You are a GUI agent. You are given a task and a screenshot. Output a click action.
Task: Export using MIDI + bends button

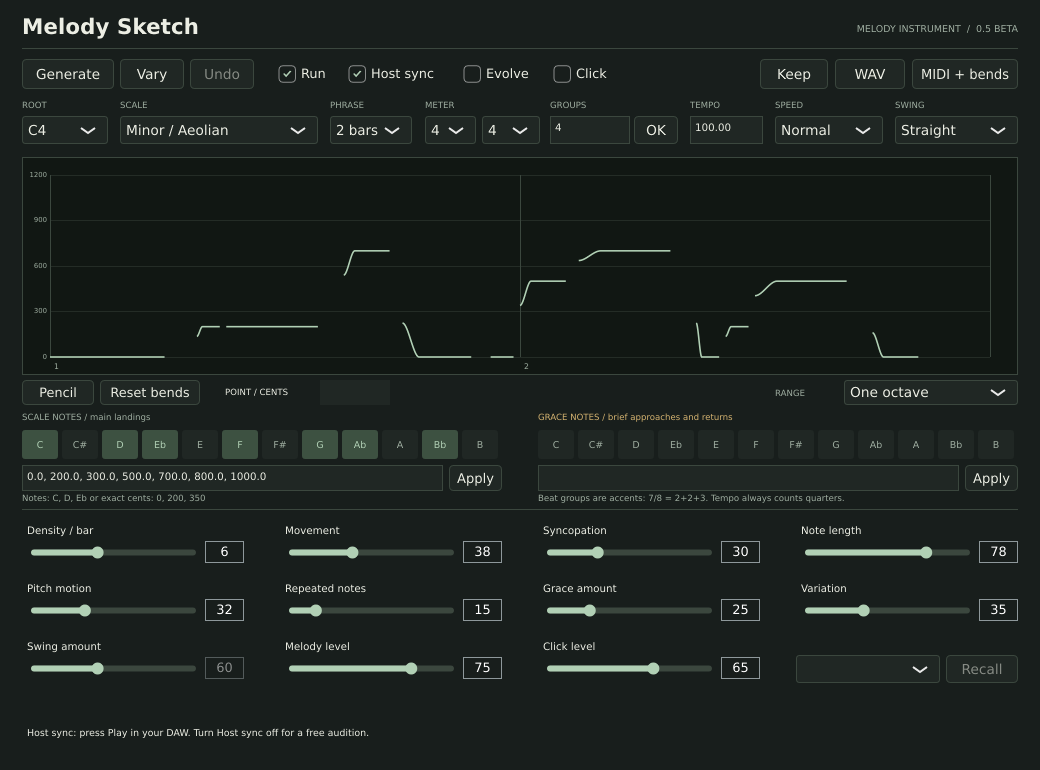(x=964, y=74)
